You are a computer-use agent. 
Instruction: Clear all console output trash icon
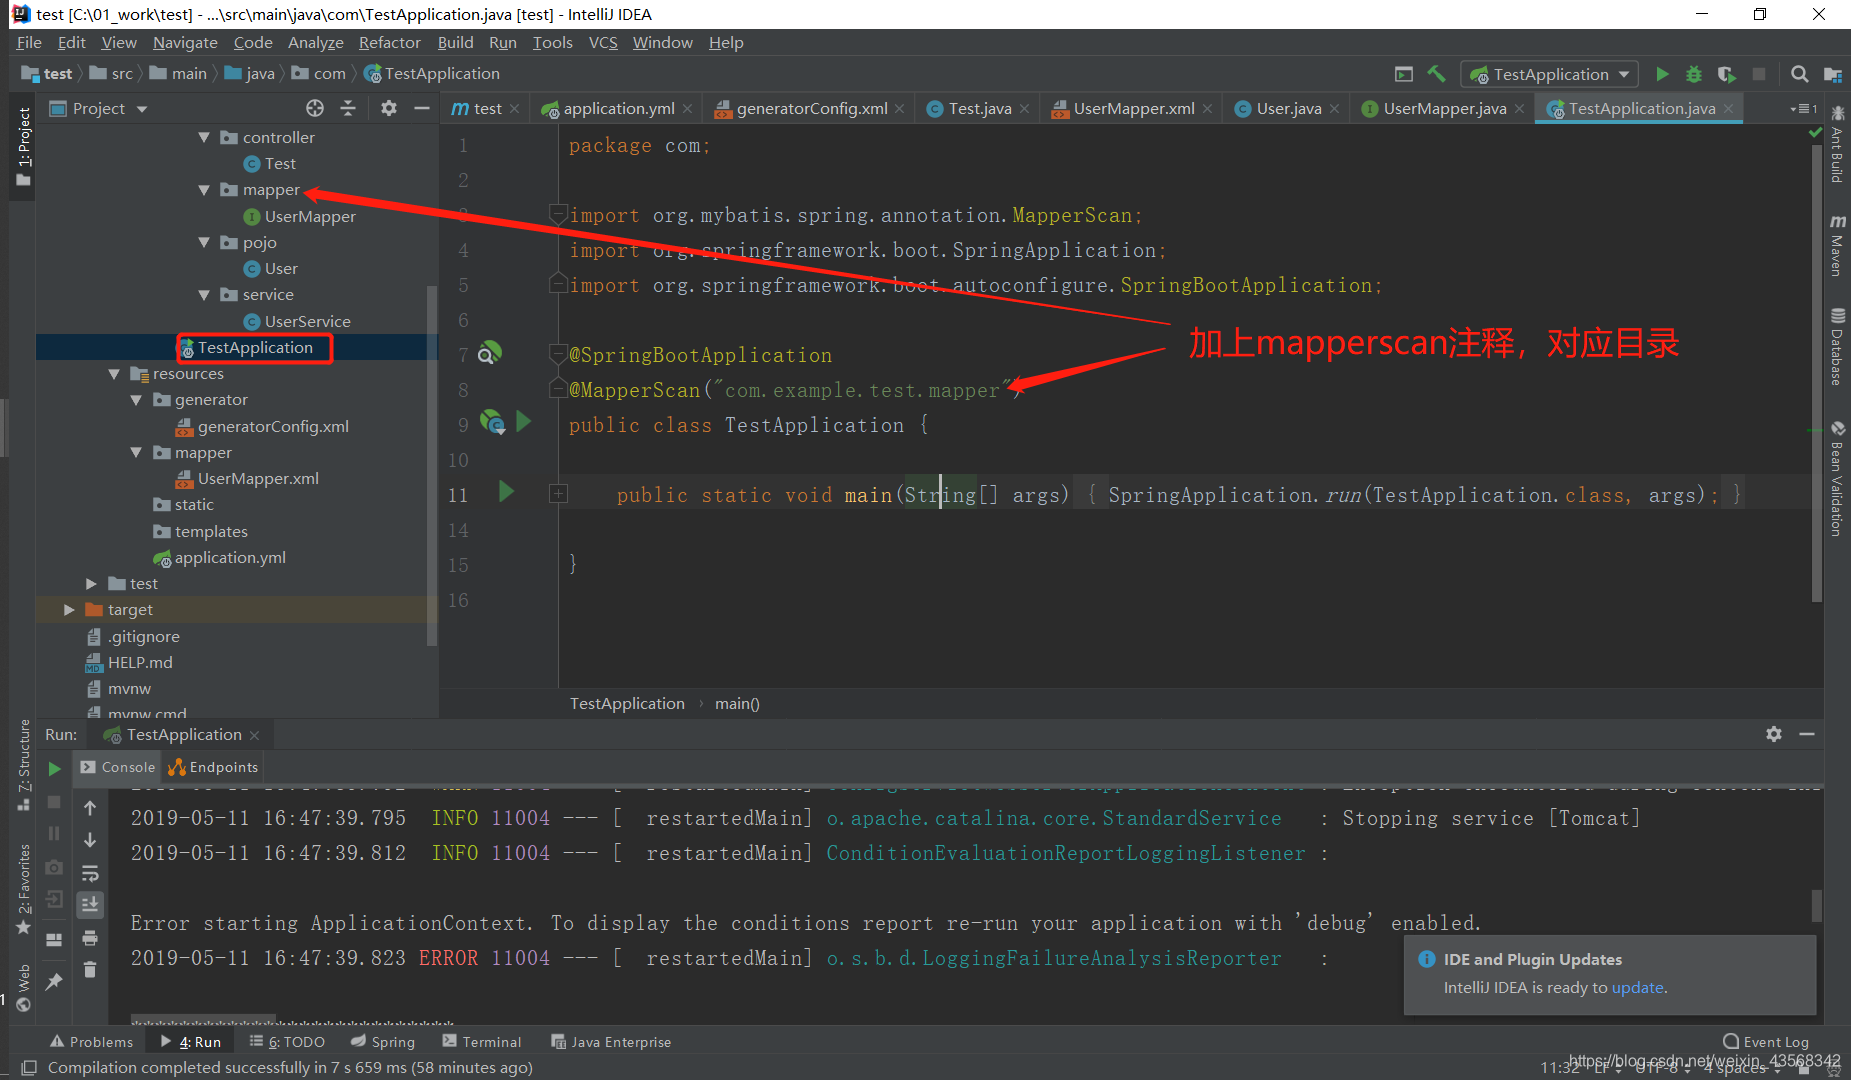click(x=90, y=970)
